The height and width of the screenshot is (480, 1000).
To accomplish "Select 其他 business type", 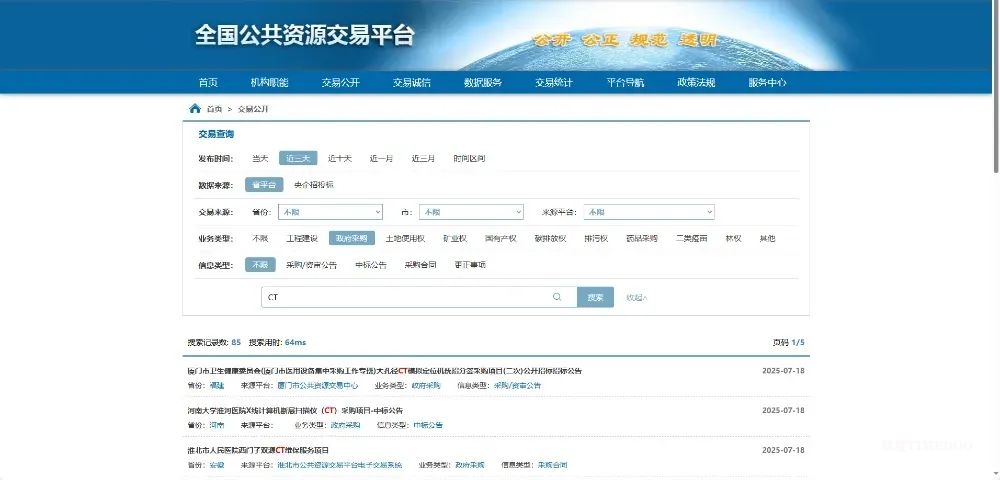I will tap(767, 238).
